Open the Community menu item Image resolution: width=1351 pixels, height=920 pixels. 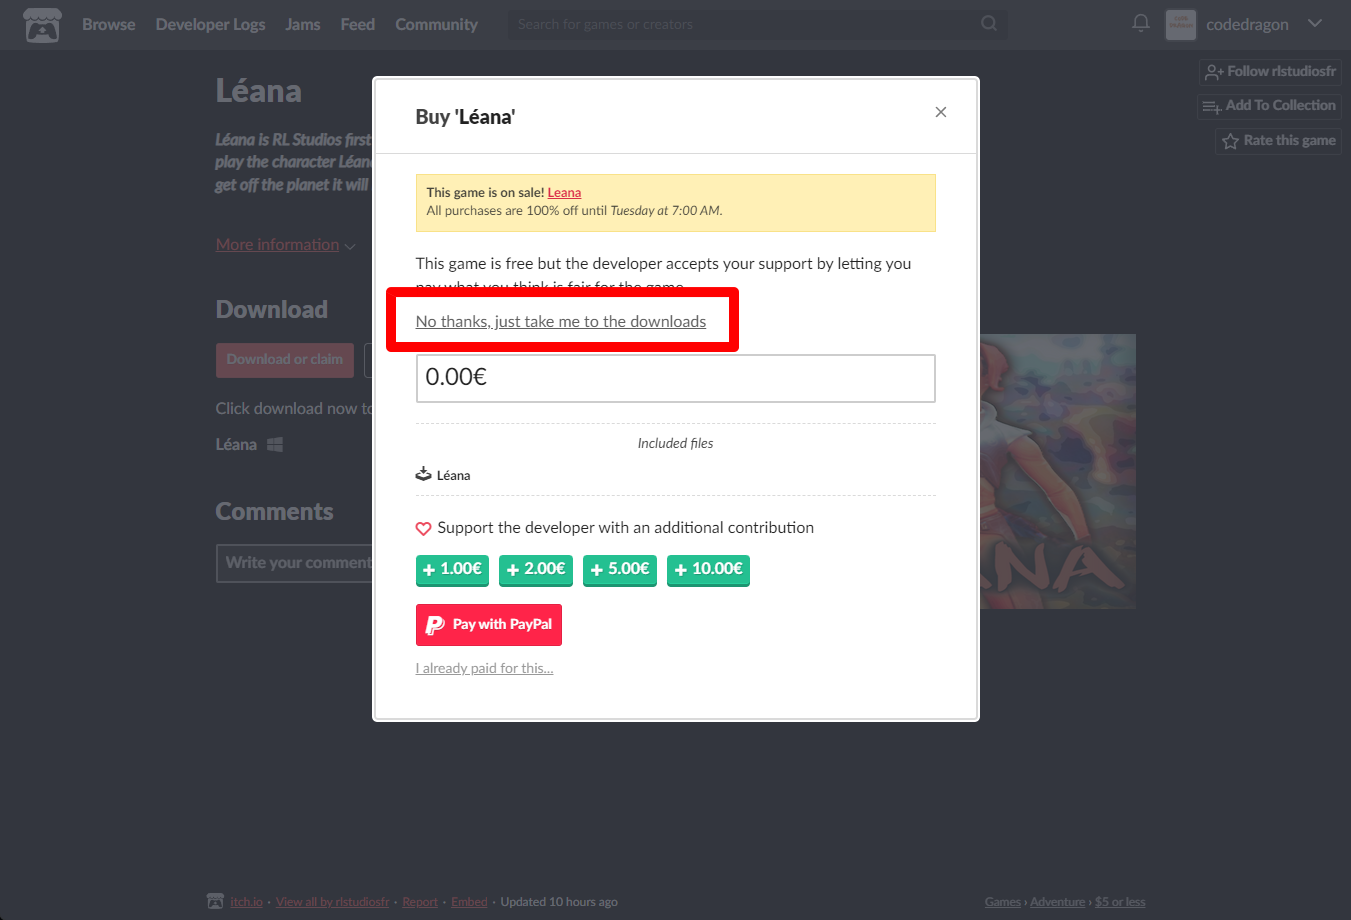[x=436, y=24]
